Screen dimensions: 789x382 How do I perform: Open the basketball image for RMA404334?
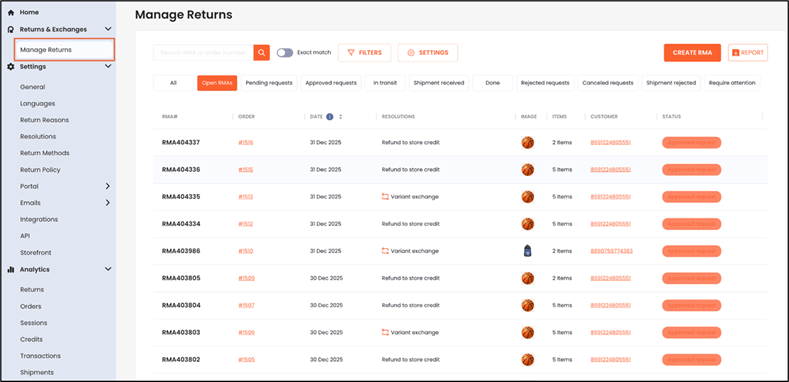click(x=527, y=224)
